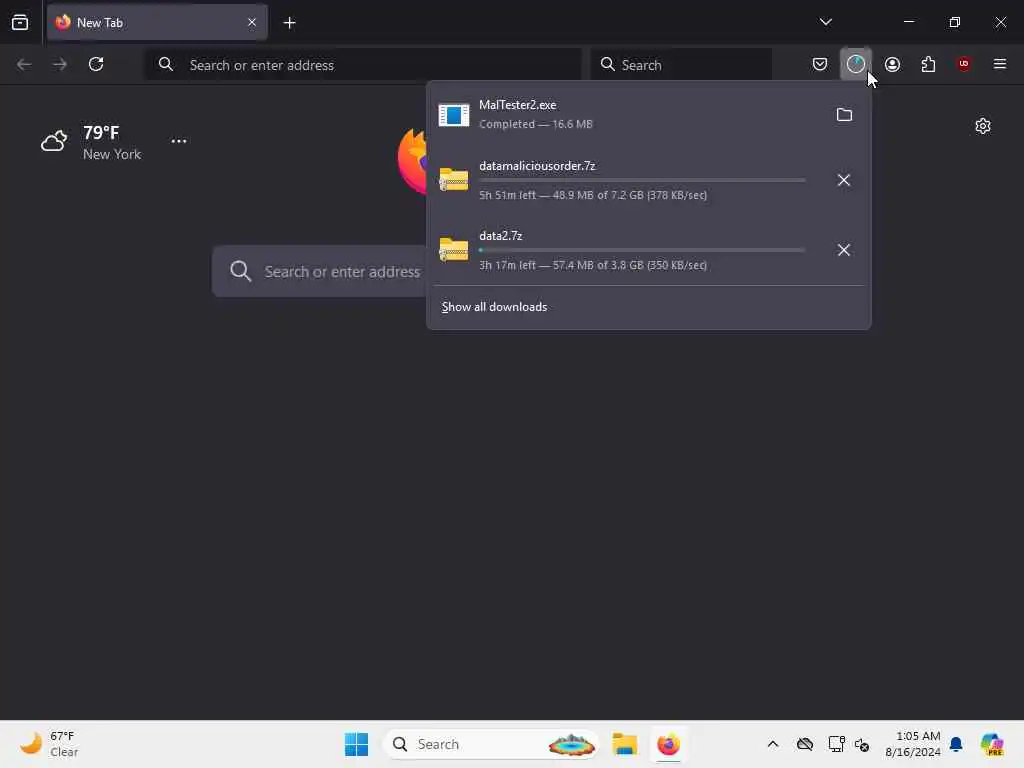Click Show all downloads
Image resolution: width=1024 pixels, height=768 pixels.
click(x=494, y=307)
